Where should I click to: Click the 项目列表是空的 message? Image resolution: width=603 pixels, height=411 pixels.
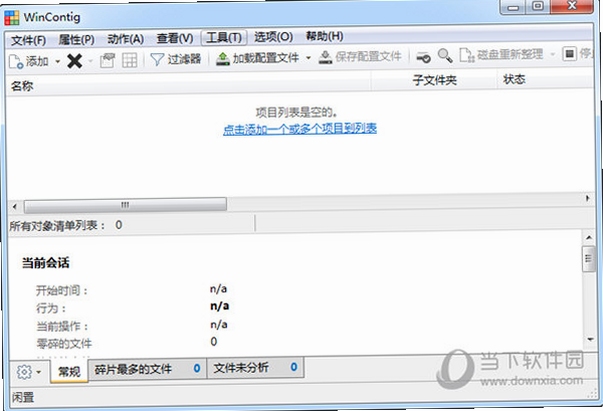point(297,112)
